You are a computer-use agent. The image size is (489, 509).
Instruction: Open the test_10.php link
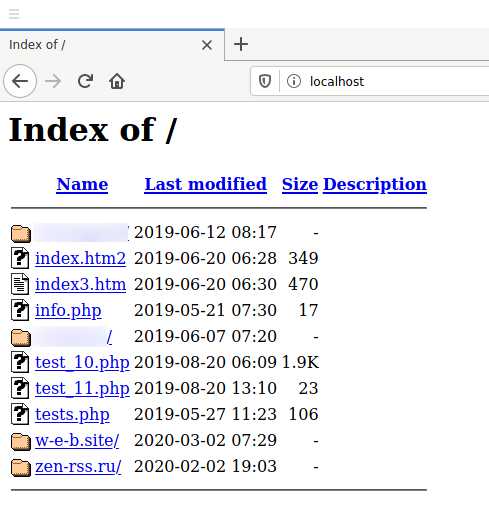point(82,362)
